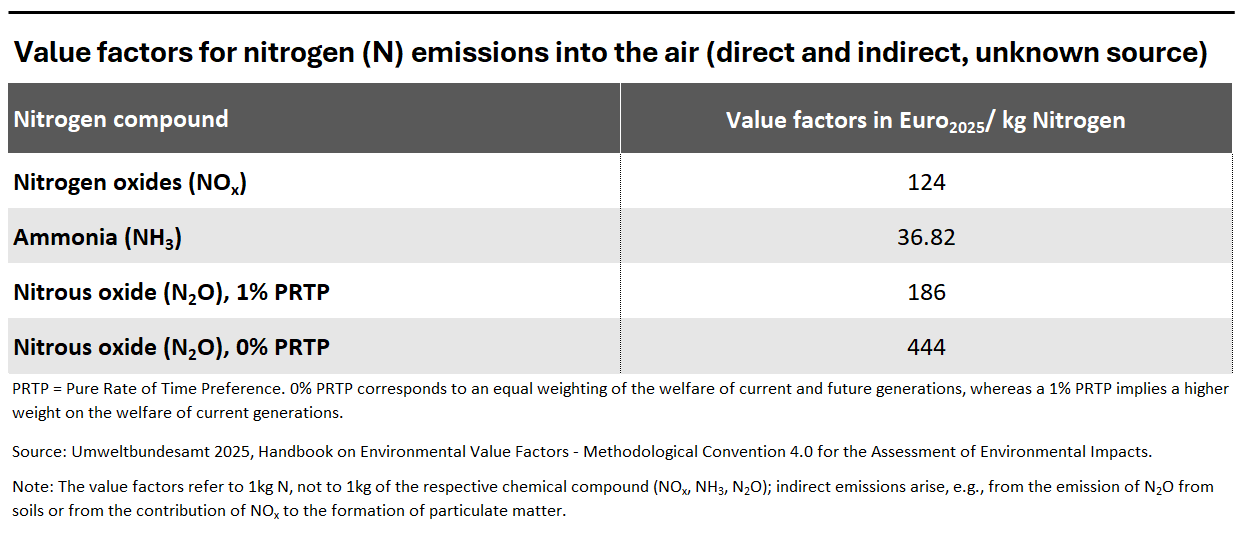The width and height of the screenshot is (1244, 538).
Task: Select the "Ammonia (NH3)" row label
Action: (97, 238)
